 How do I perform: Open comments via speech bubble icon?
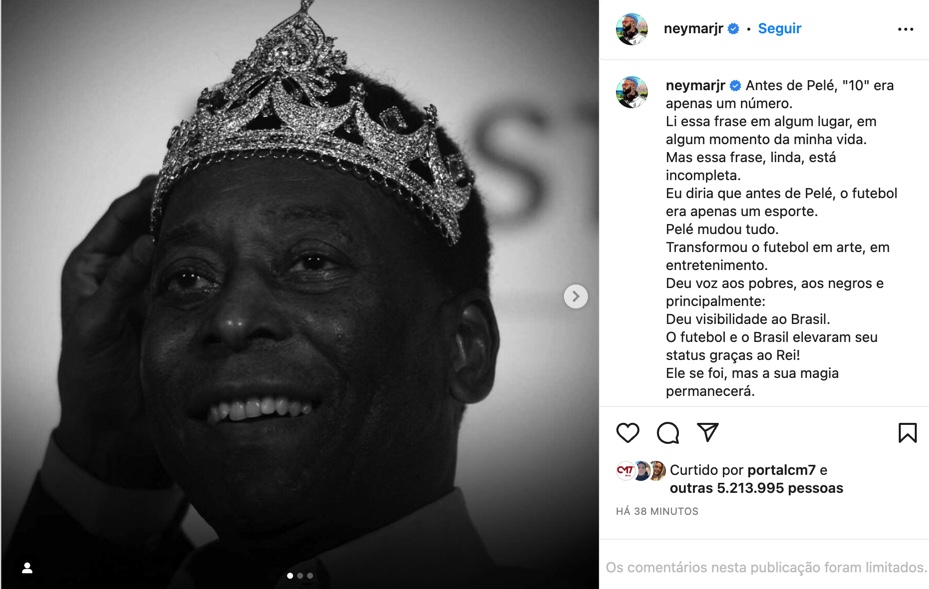668,433
